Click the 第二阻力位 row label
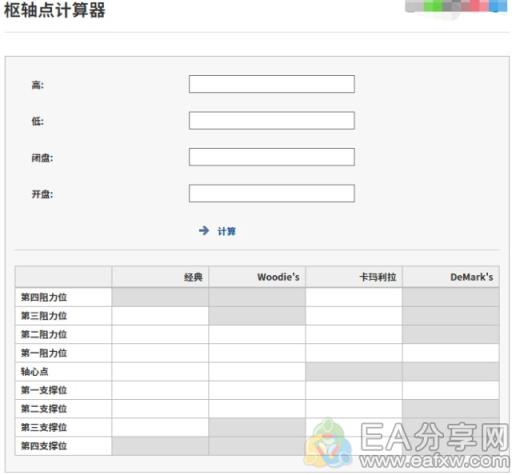 pyautogui.click(x=44, y=334)
